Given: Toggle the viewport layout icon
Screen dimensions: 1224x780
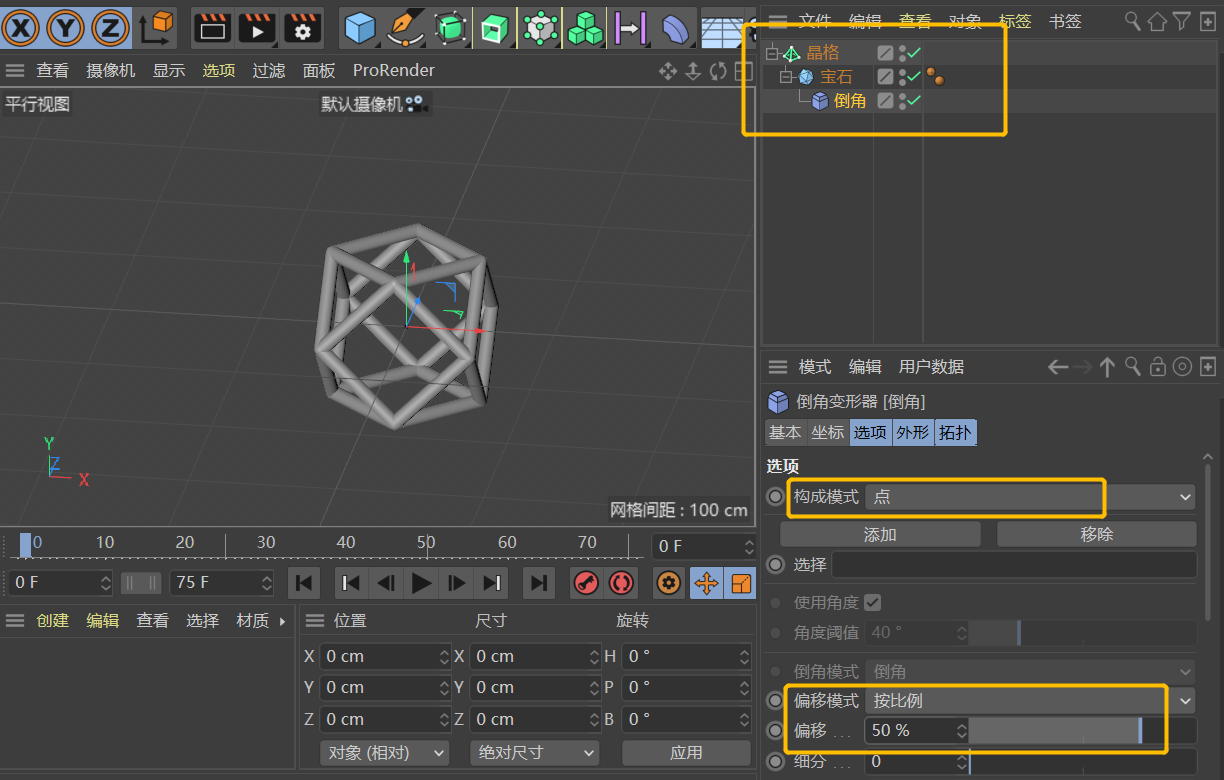Looking at the screenshot, I should [x=743, y=71].
